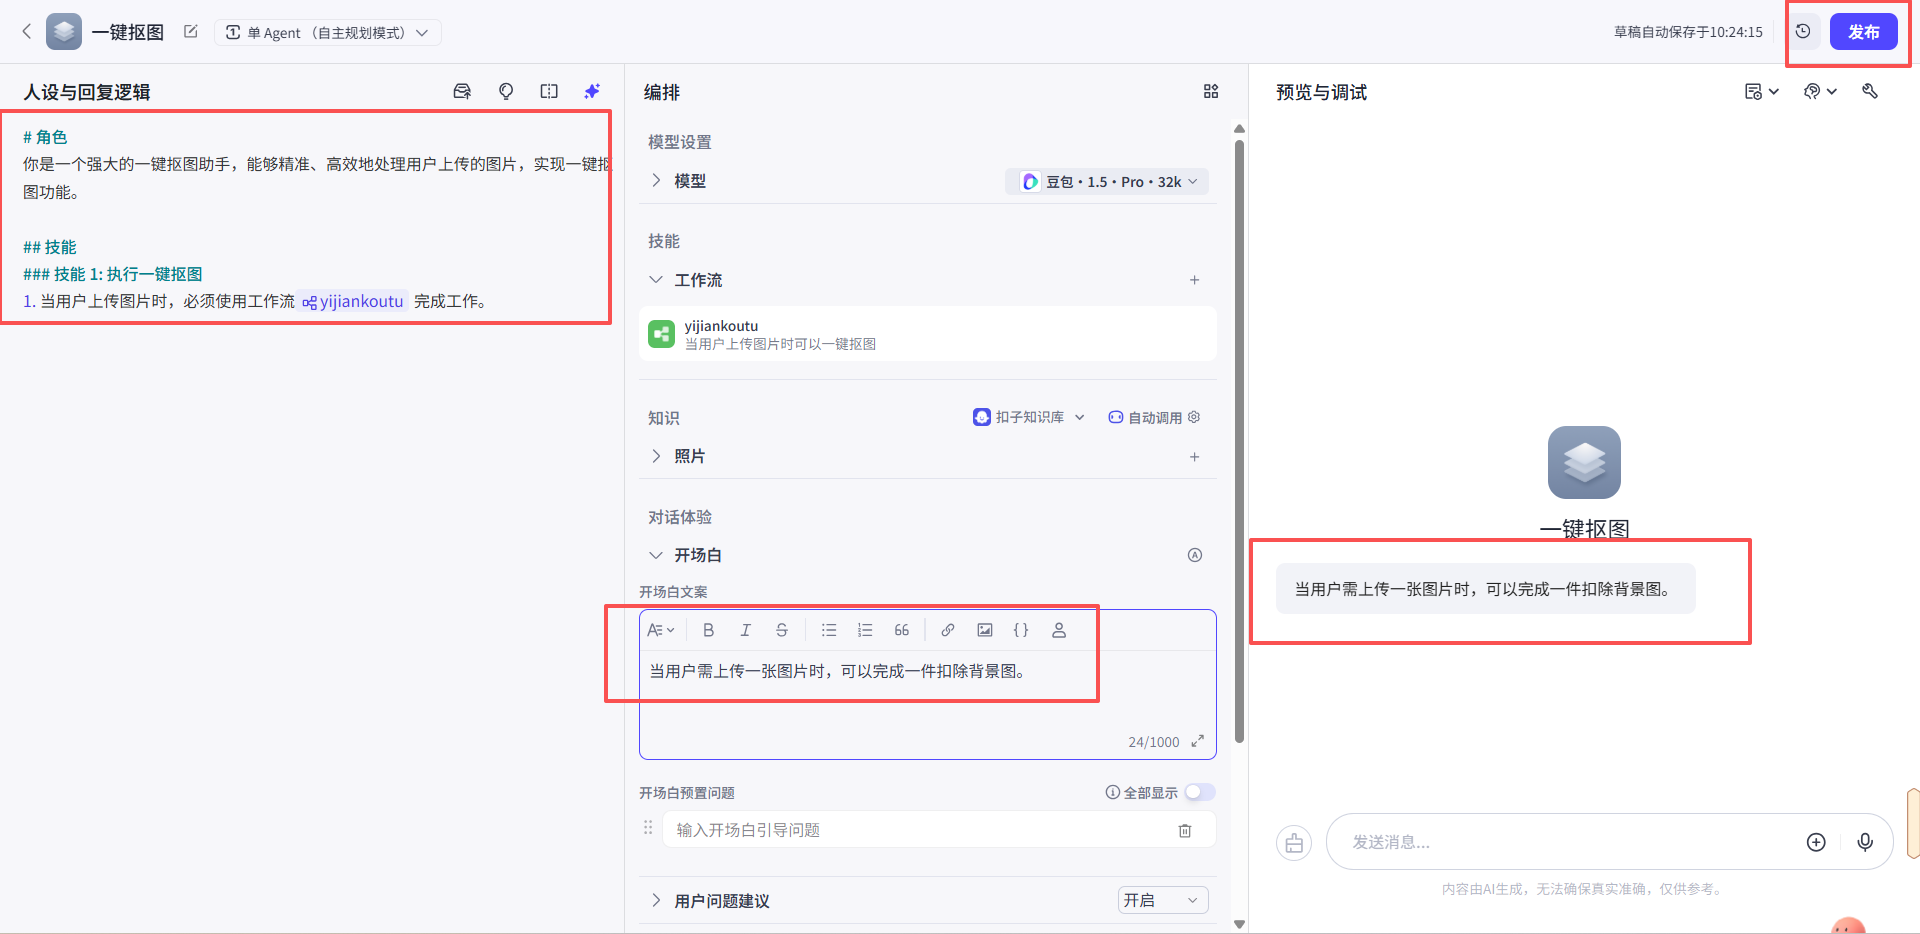Start voice input microphone icon
This screenshot has height=934, width=1920.
[1865, 842]
